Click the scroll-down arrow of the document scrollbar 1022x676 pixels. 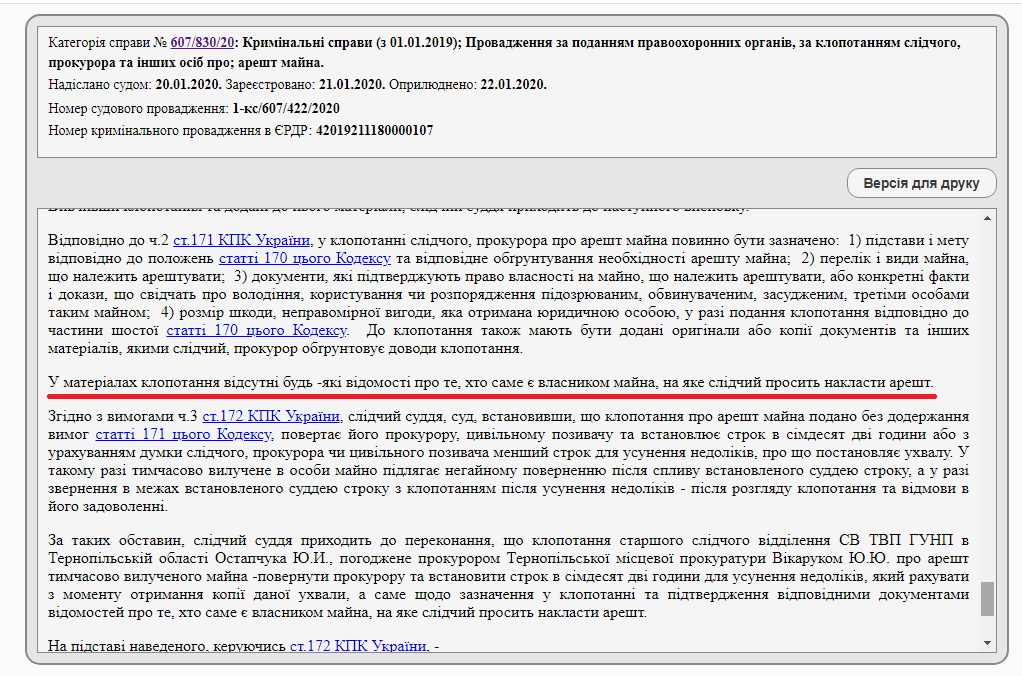pyautogui.click(x=987, y=643)
